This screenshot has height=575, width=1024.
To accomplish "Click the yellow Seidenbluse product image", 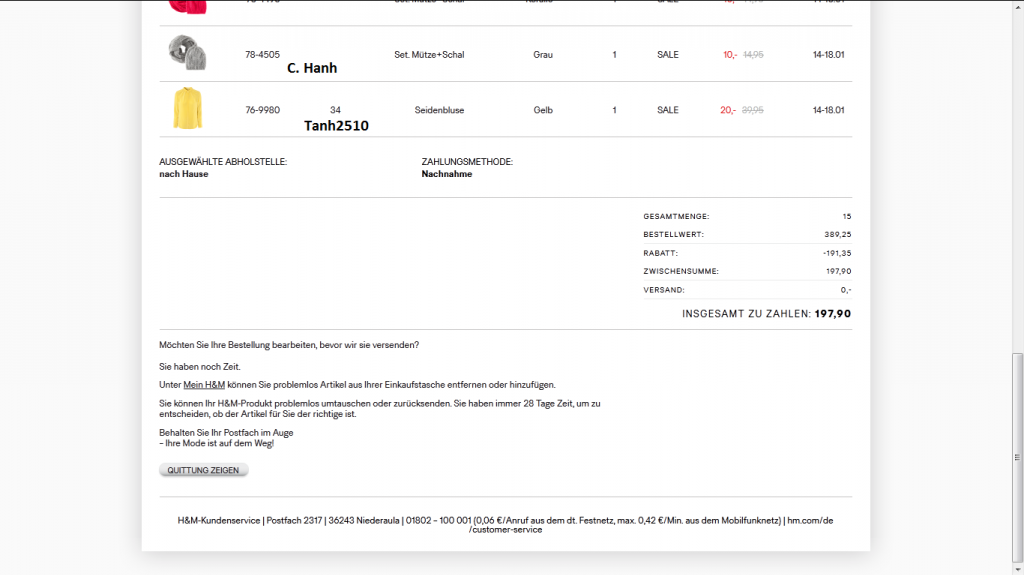I will pos(186,108).
